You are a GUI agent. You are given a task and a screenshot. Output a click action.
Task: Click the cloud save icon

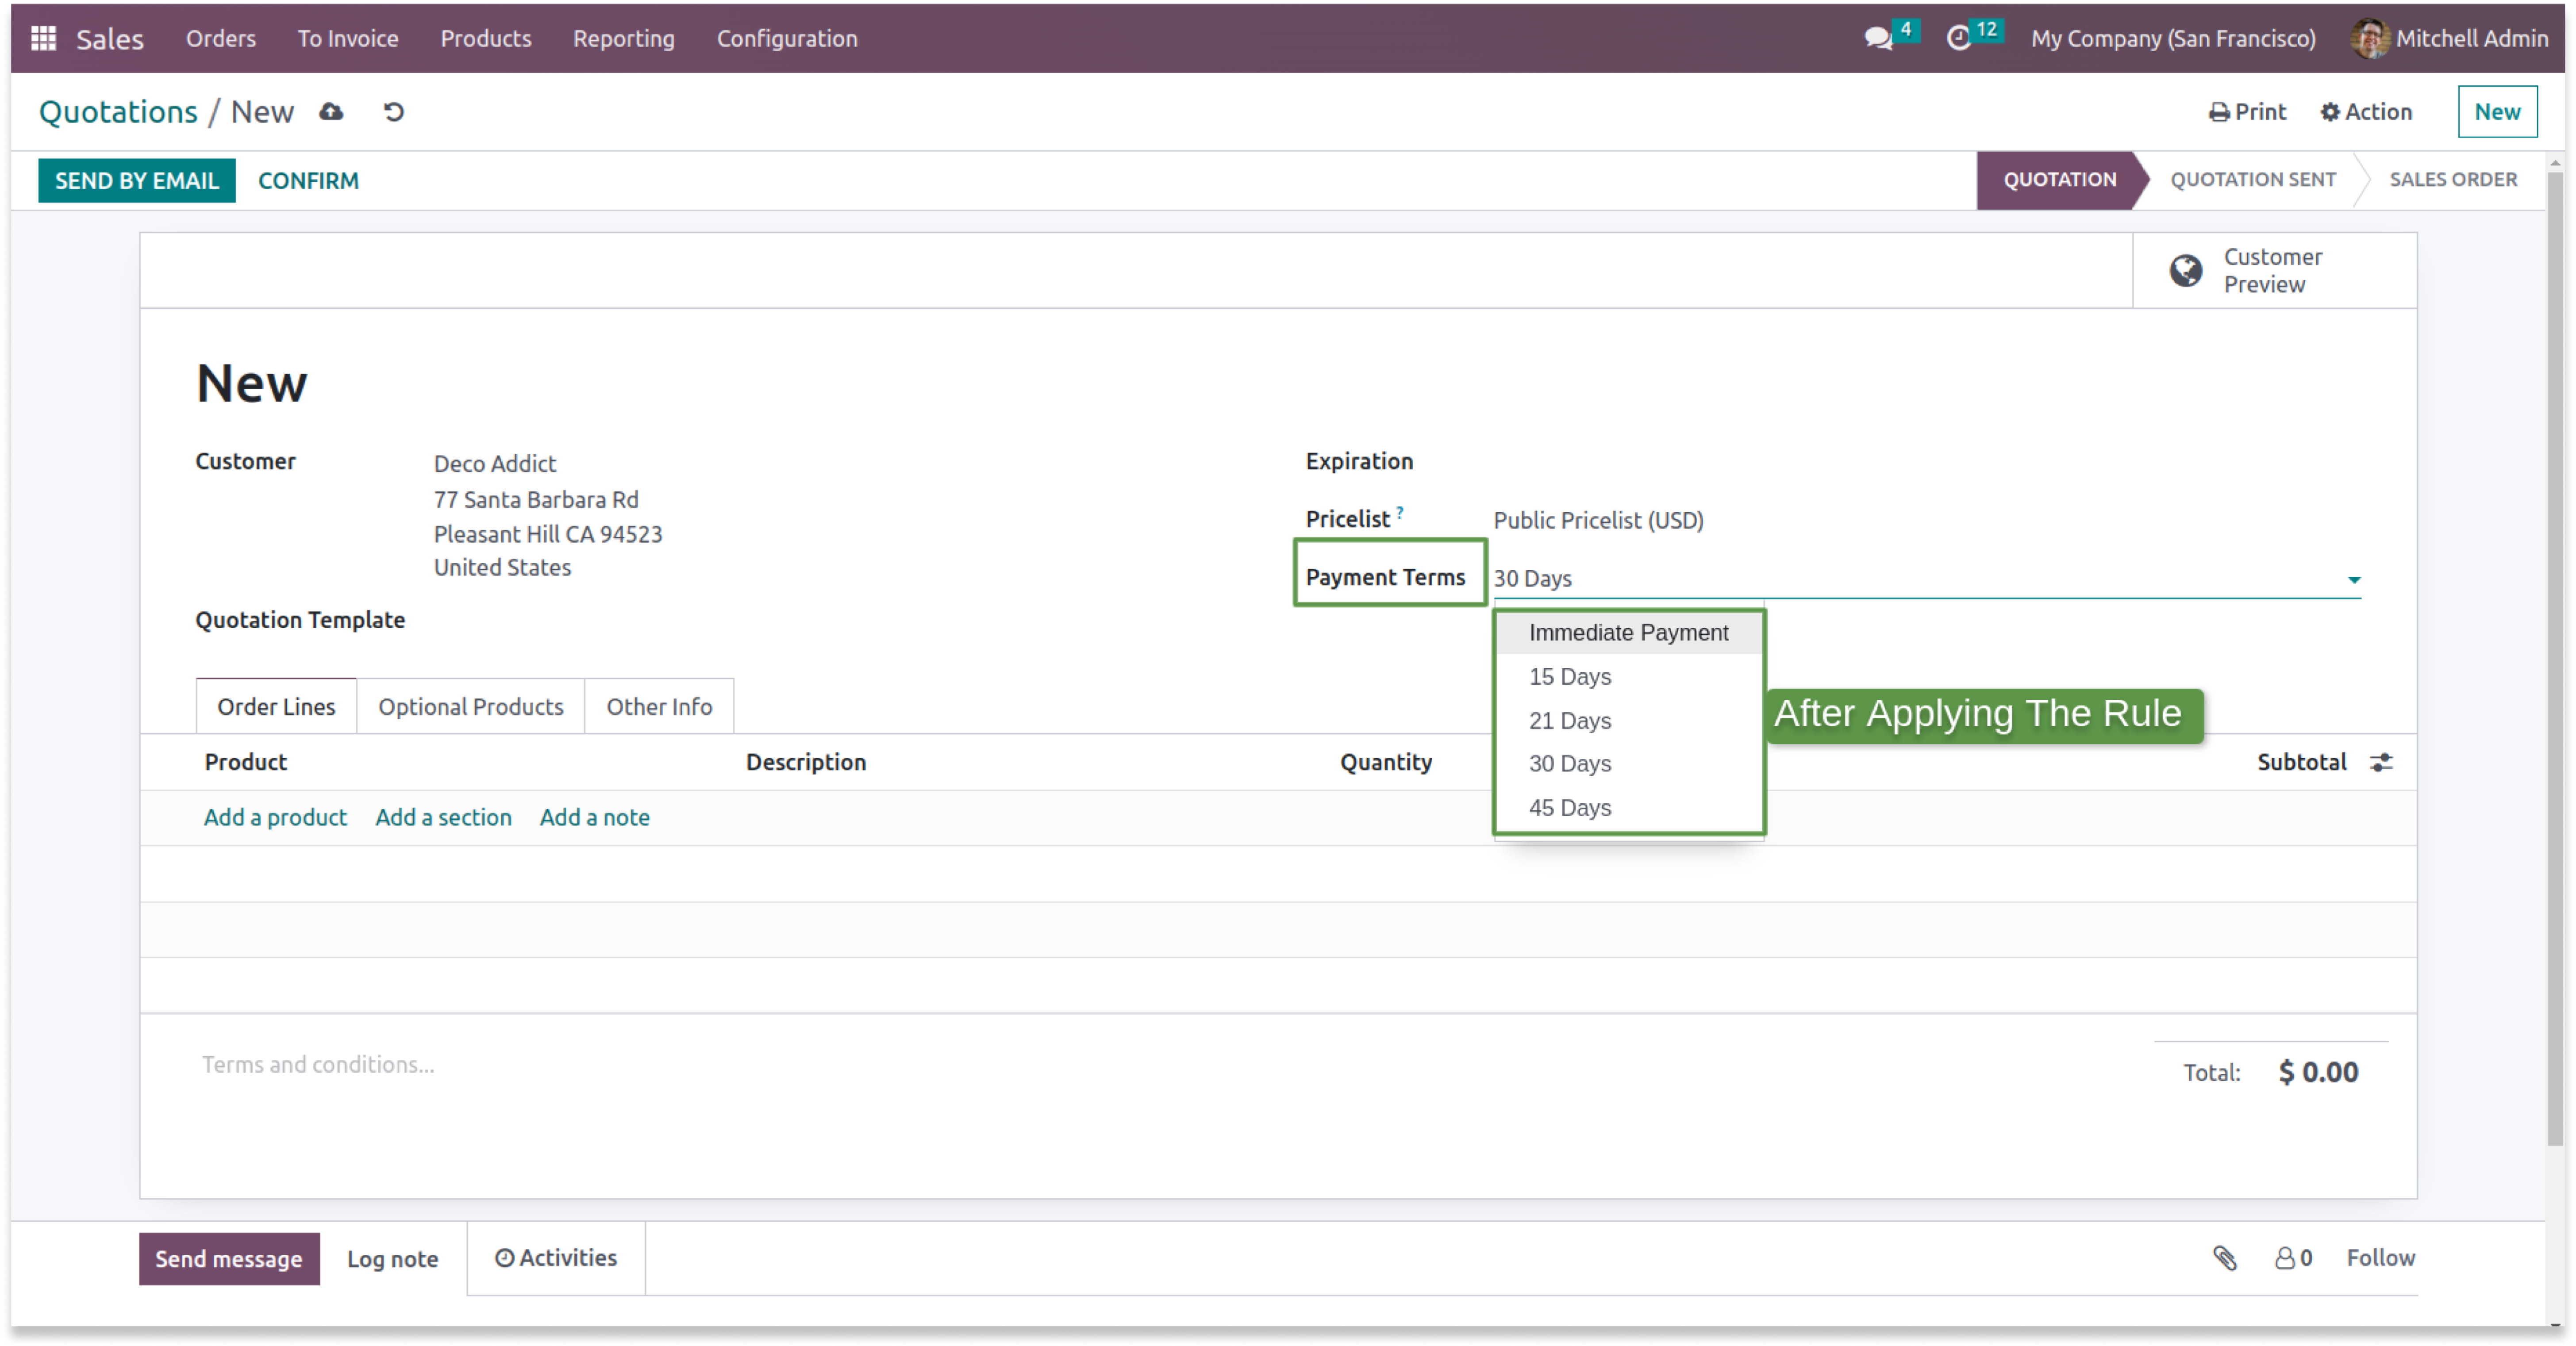tap(331, 112)
